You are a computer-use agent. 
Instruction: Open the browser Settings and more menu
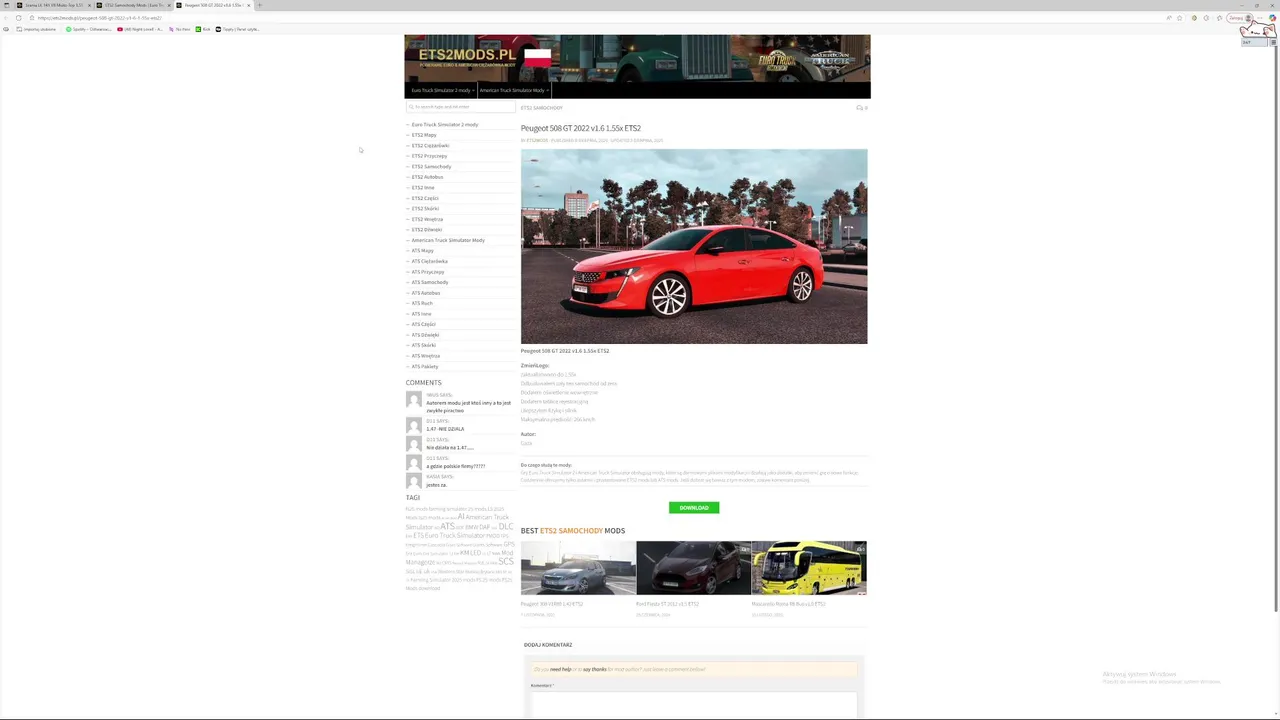(1259, 18)
